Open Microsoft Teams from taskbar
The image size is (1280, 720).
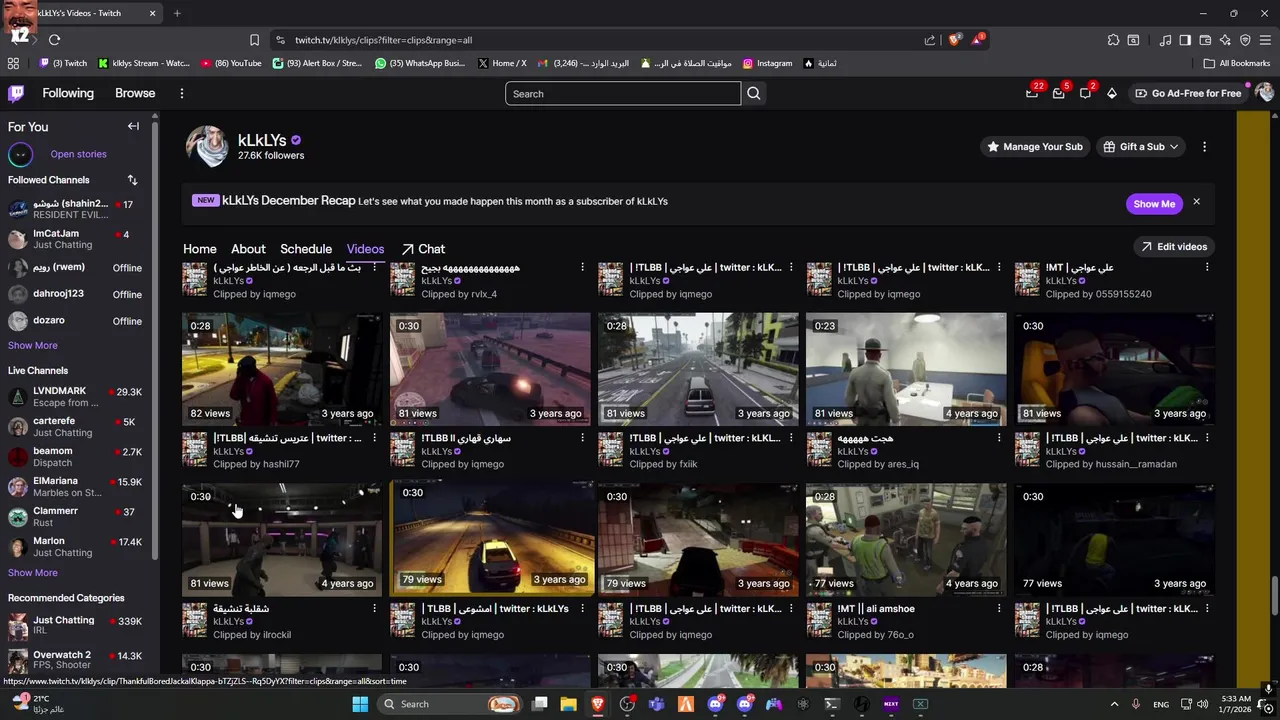tap(657, 704)
